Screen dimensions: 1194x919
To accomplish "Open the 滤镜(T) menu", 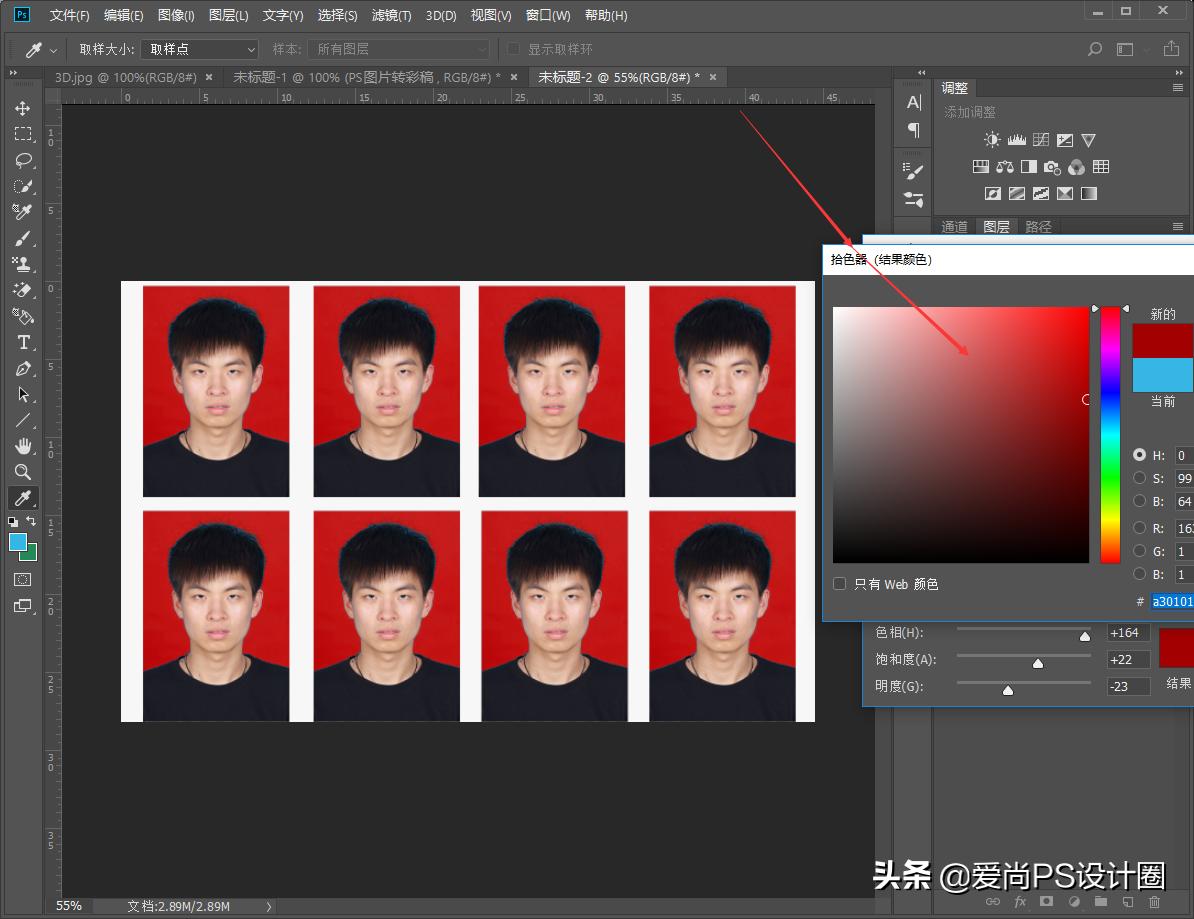I will [x=392, y=15].
